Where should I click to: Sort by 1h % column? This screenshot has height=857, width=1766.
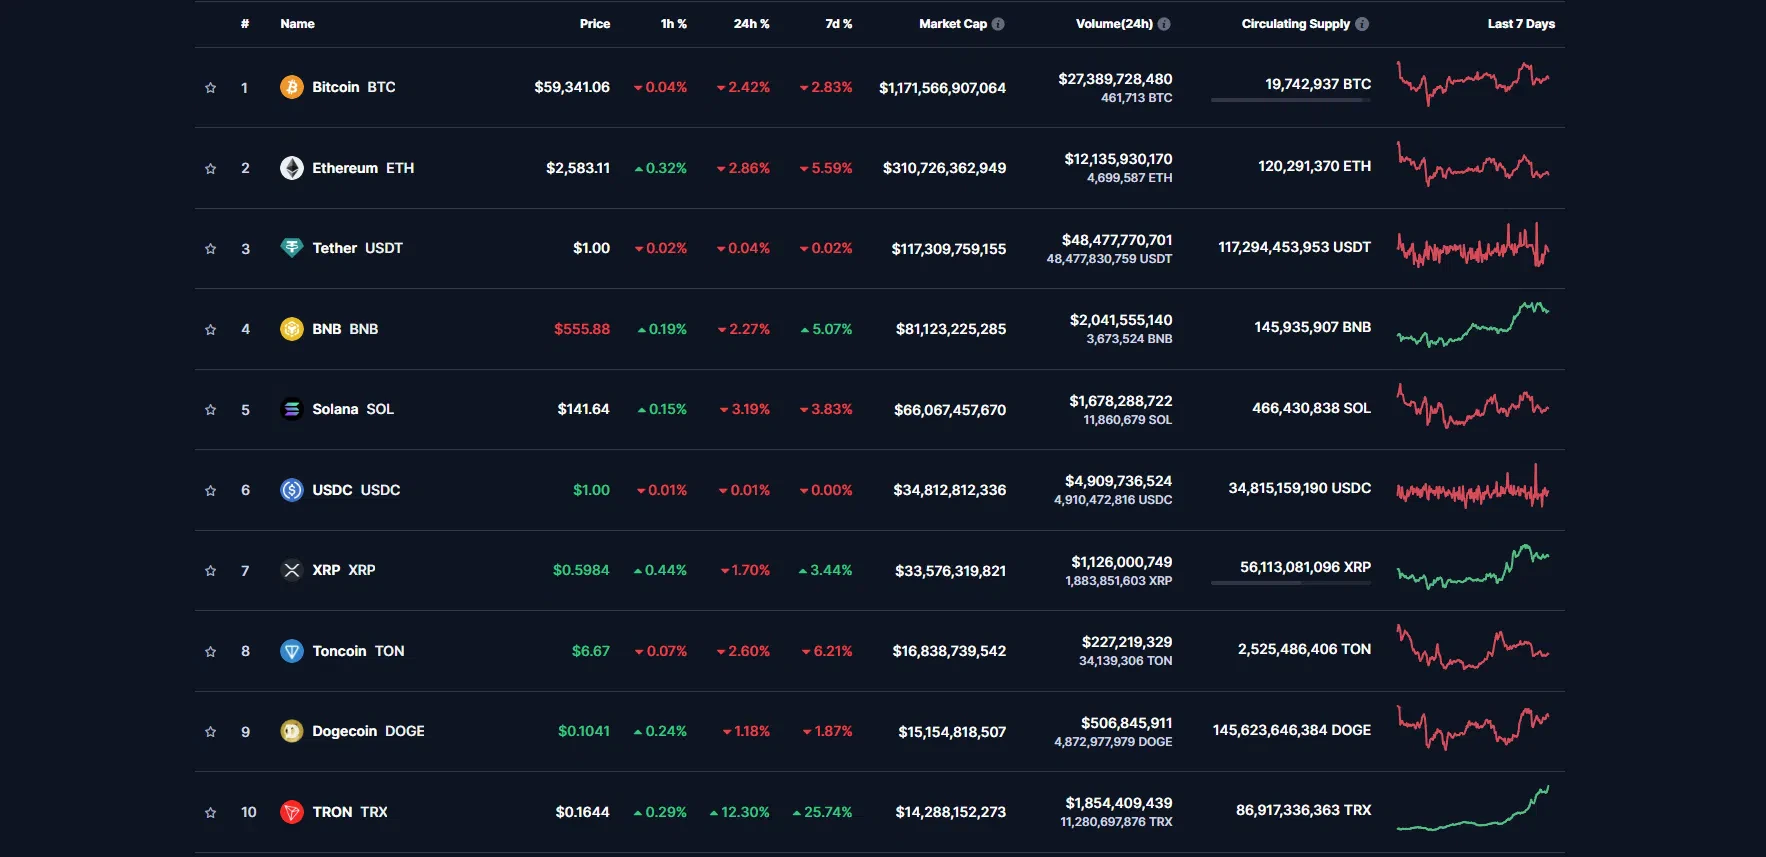click(674, 24)
